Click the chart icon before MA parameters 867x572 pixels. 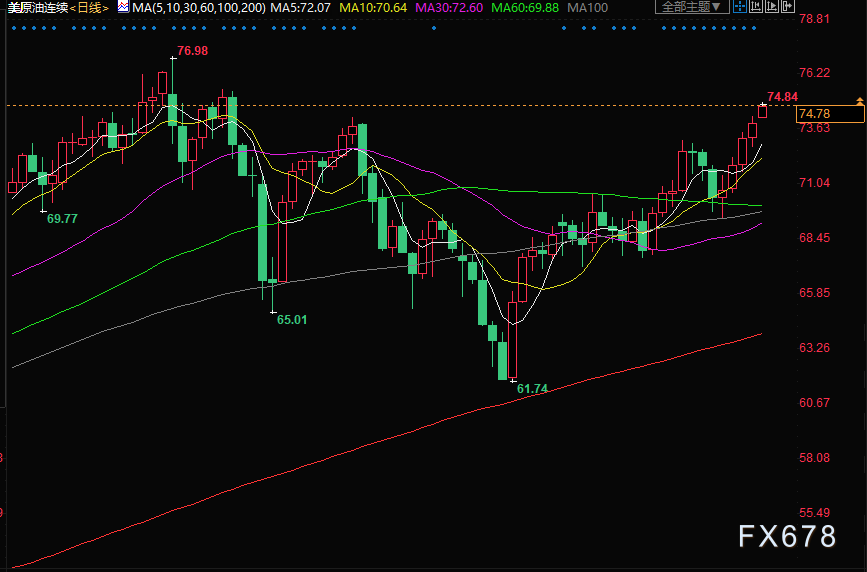(x=123, y=7)
